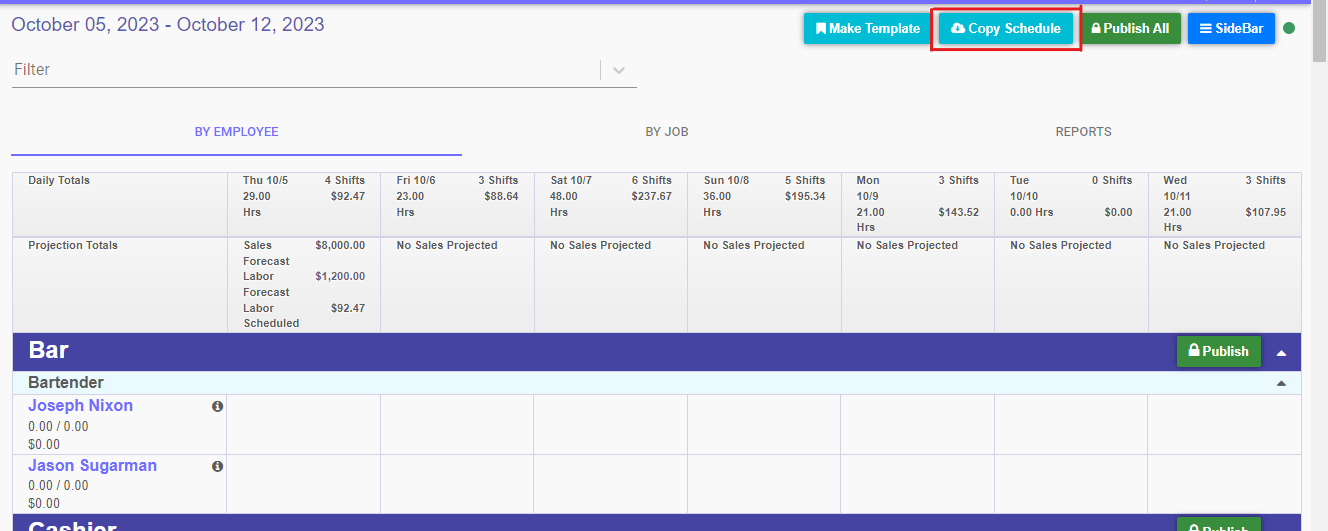Click the Mon 10/9 daily totals cell
Screen dimensions: 1328x531
tap(918, 204)
